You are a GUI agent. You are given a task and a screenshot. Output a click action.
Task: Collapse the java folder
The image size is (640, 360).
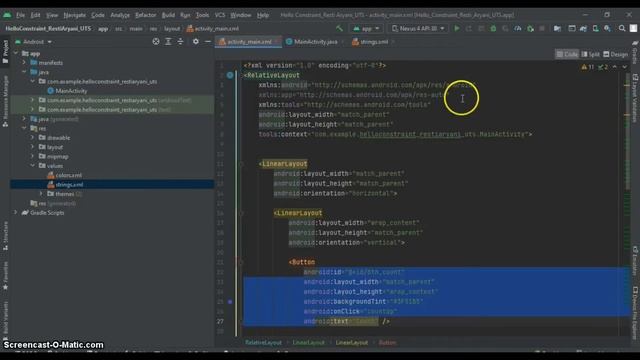pos(24,72)
